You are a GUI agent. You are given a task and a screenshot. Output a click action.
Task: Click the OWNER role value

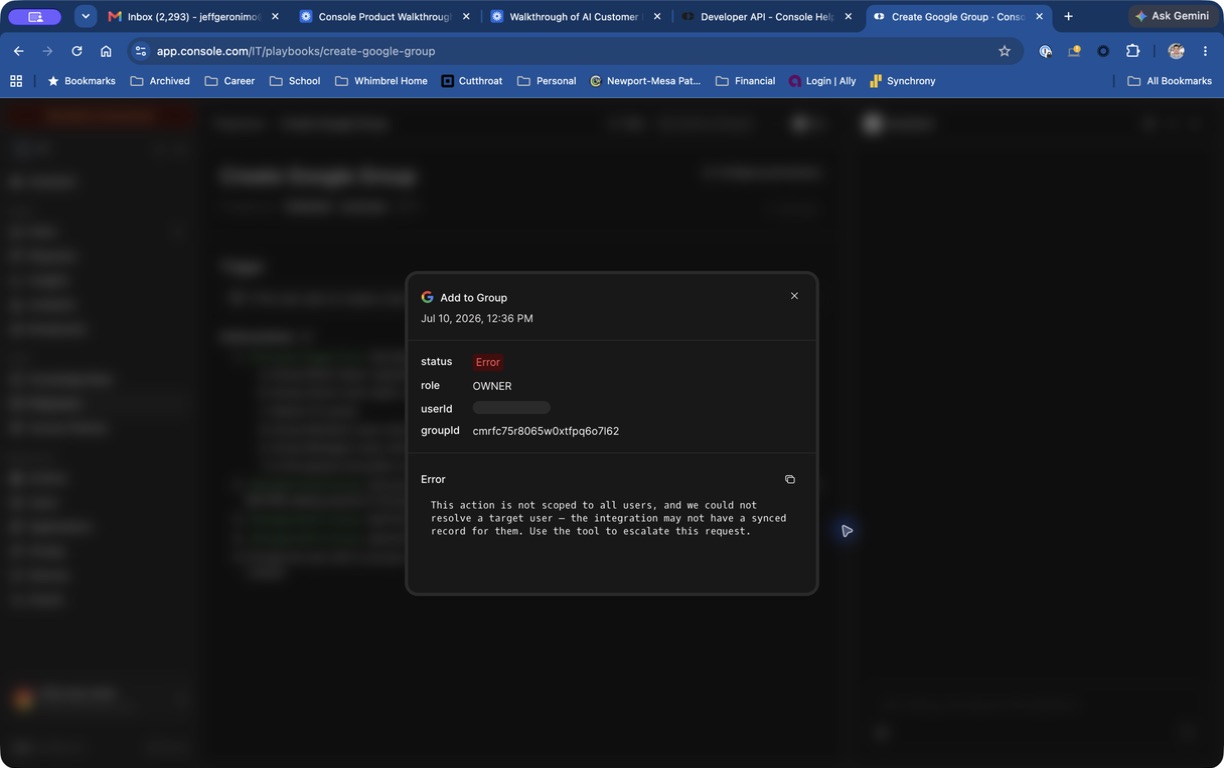[x=492, y=386]
